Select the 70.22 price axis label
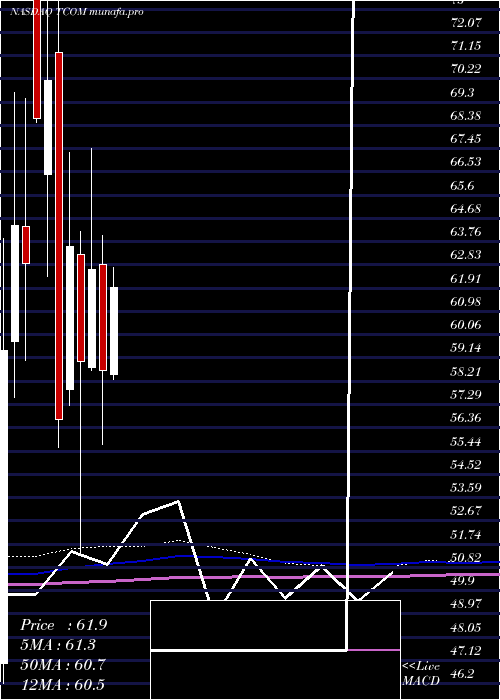The height and width of the screenshot is (700, 500). pyautogui.click(x=466, y=69)
